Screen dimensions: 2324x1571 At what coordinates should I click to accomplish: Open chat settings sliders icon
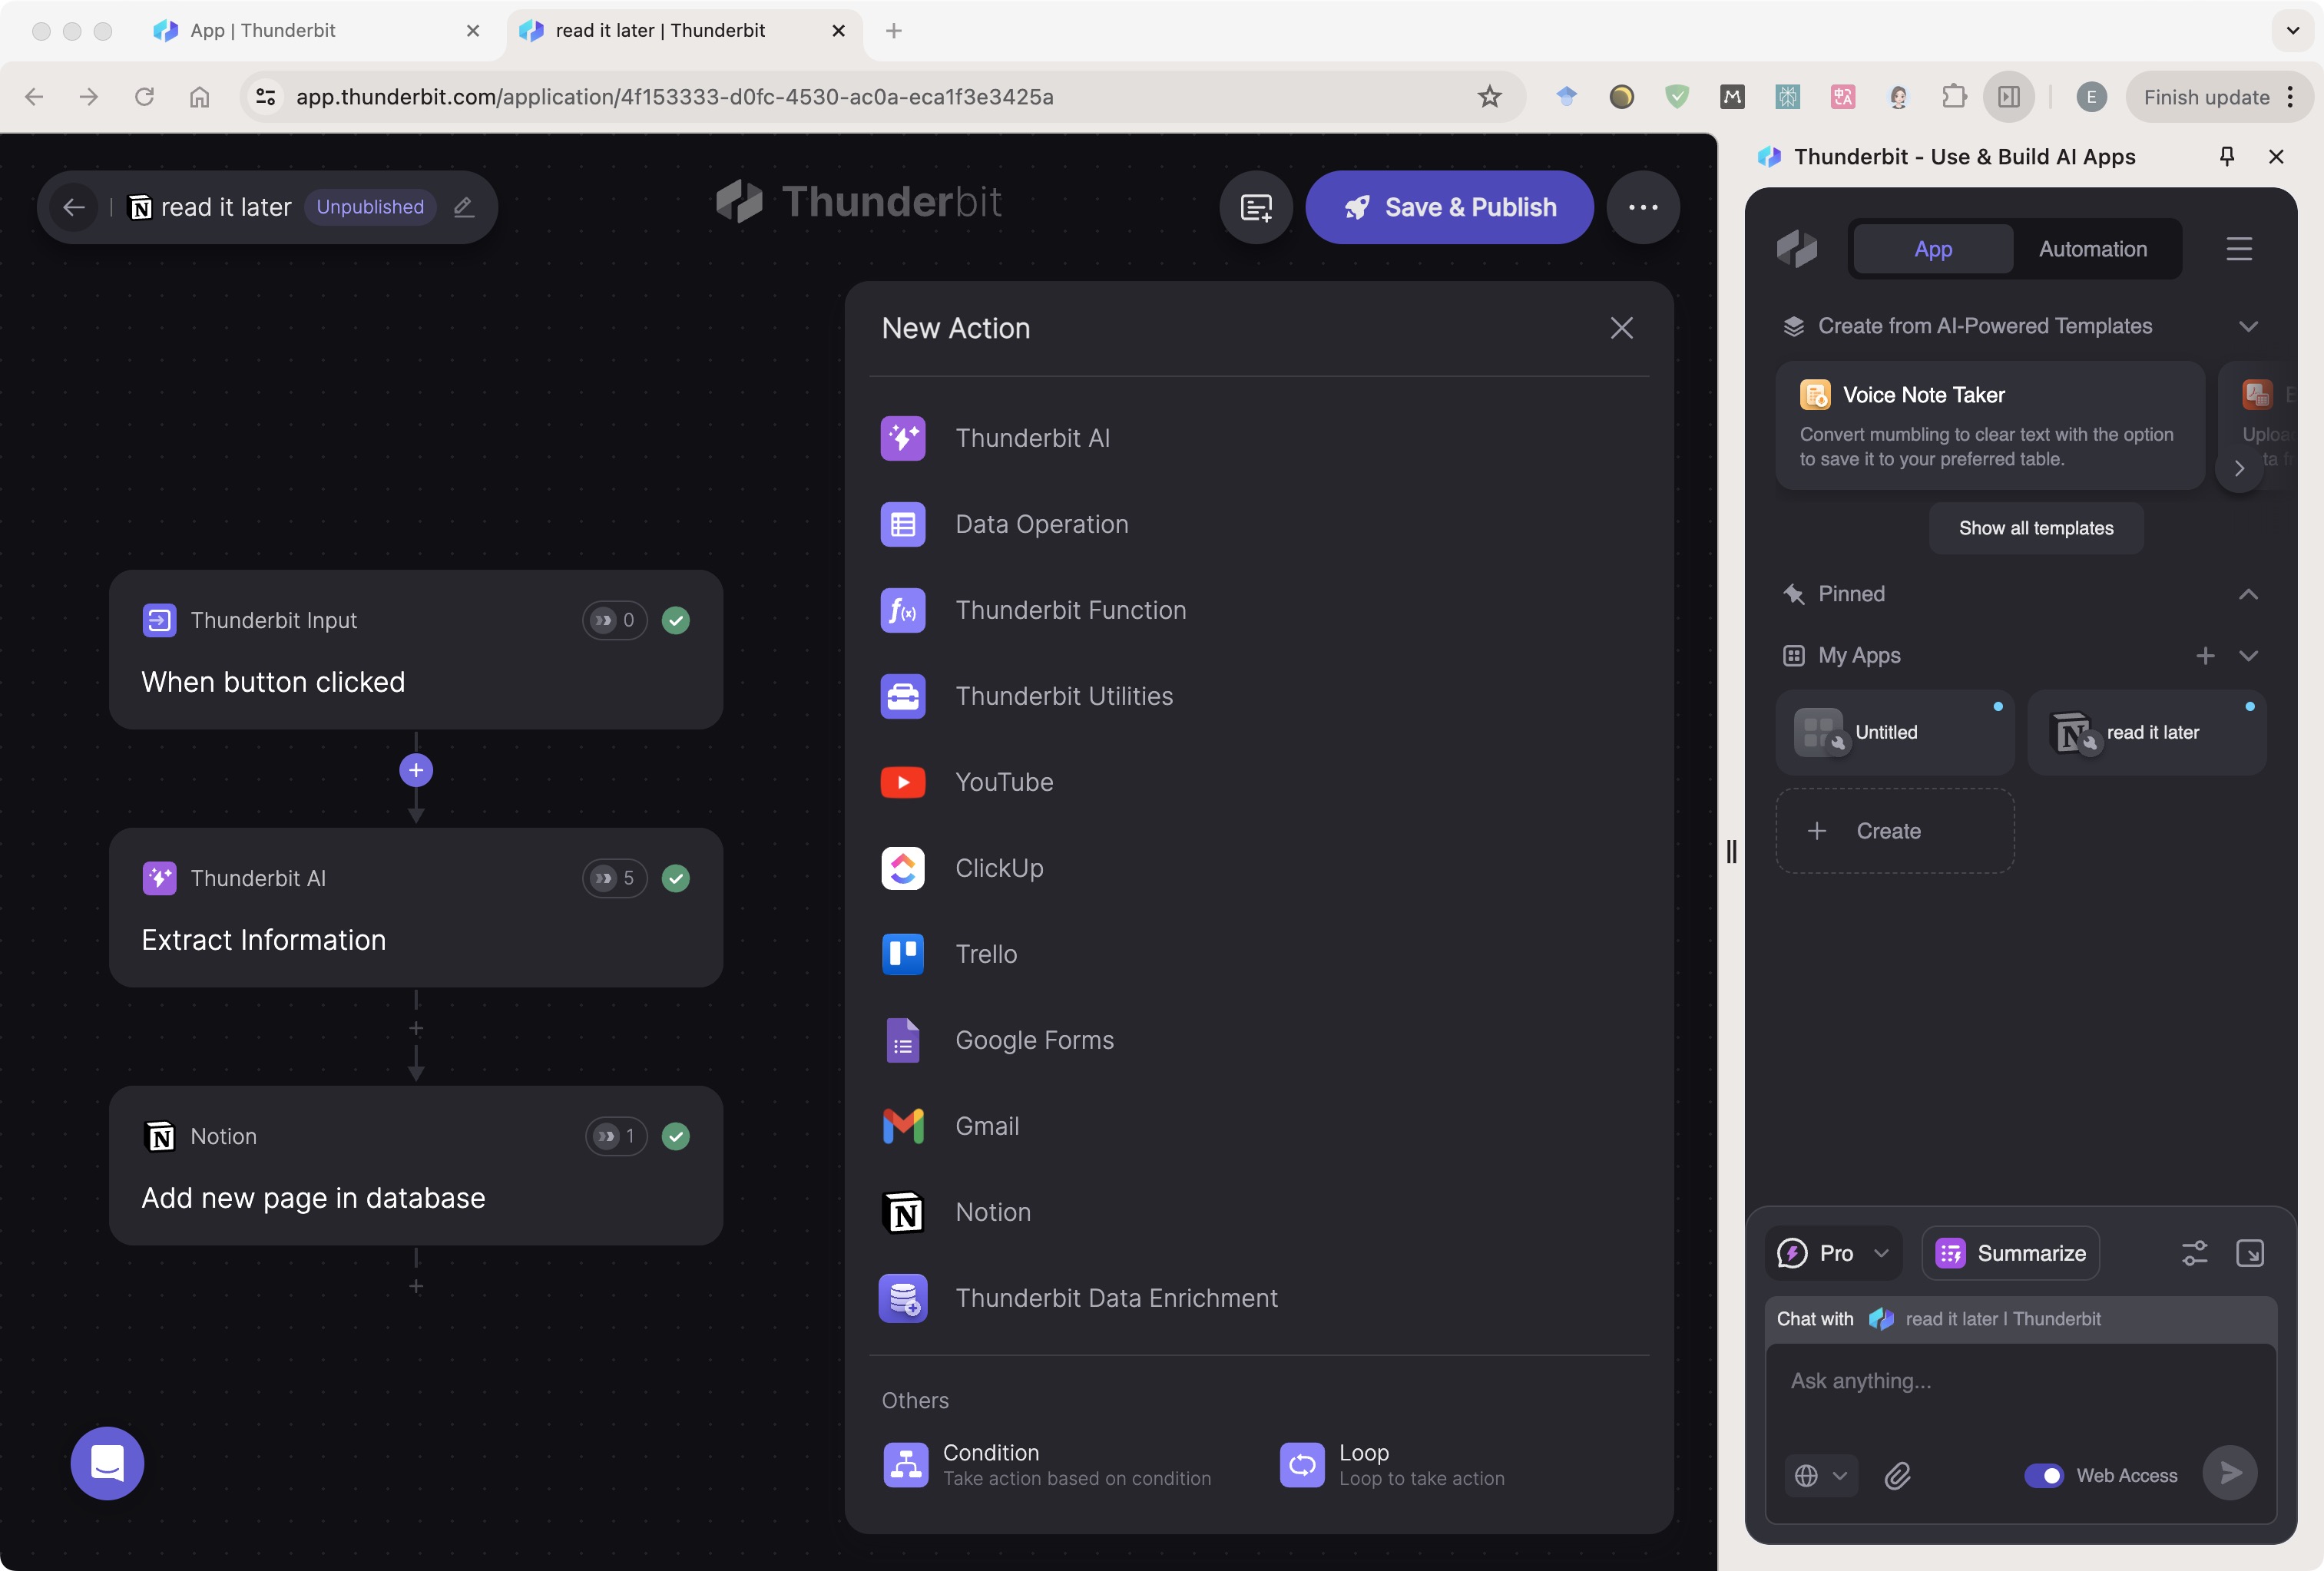tap(2194, 1253)
